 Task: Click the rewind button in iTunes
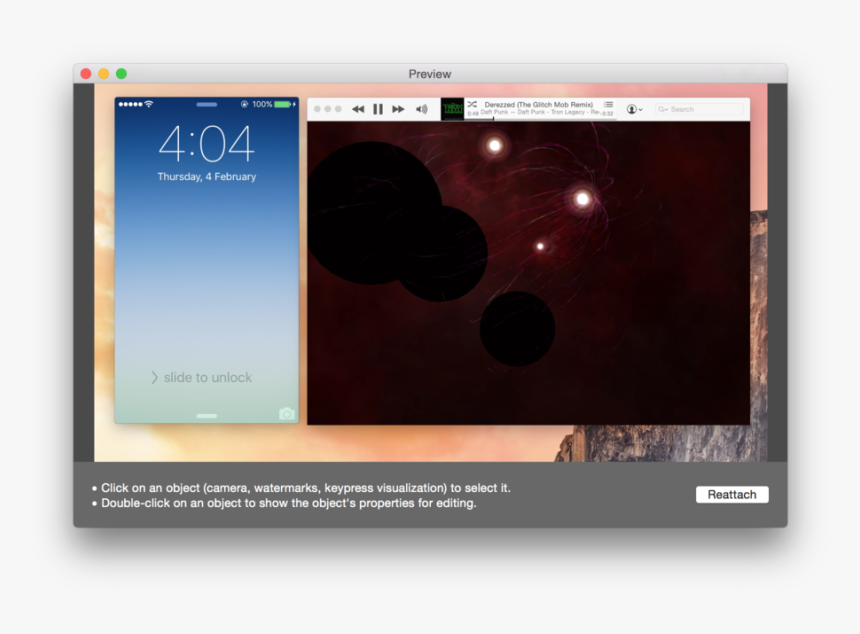(358, 109)
